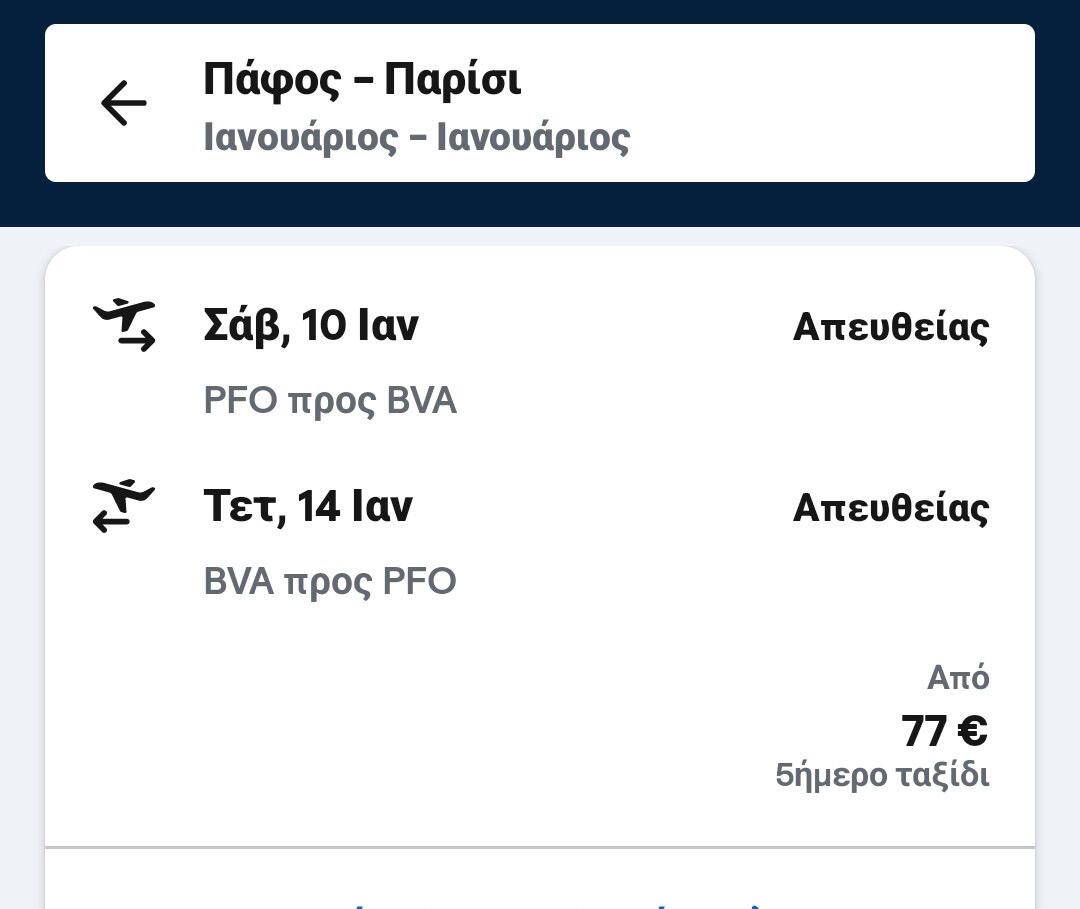Click the 77 € price

943,731
